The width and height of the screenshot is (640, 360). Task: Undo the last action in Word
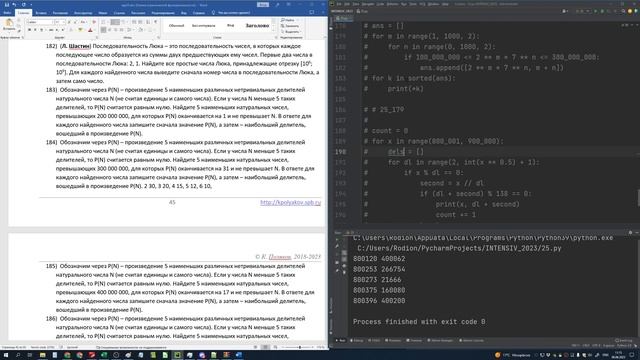click(15, 4)
